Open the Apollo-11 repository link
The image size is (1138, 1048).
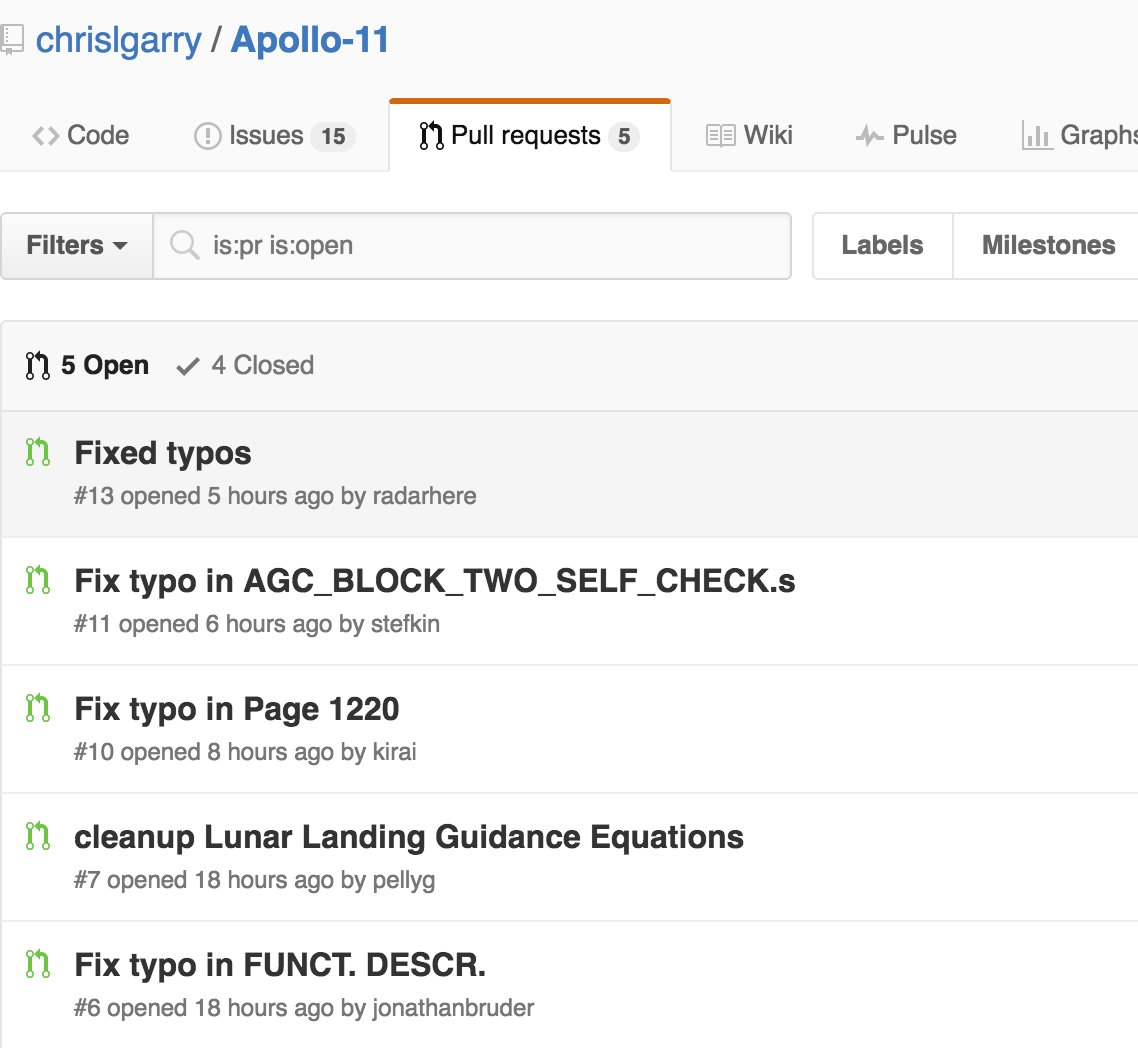[x=310, y=40]
